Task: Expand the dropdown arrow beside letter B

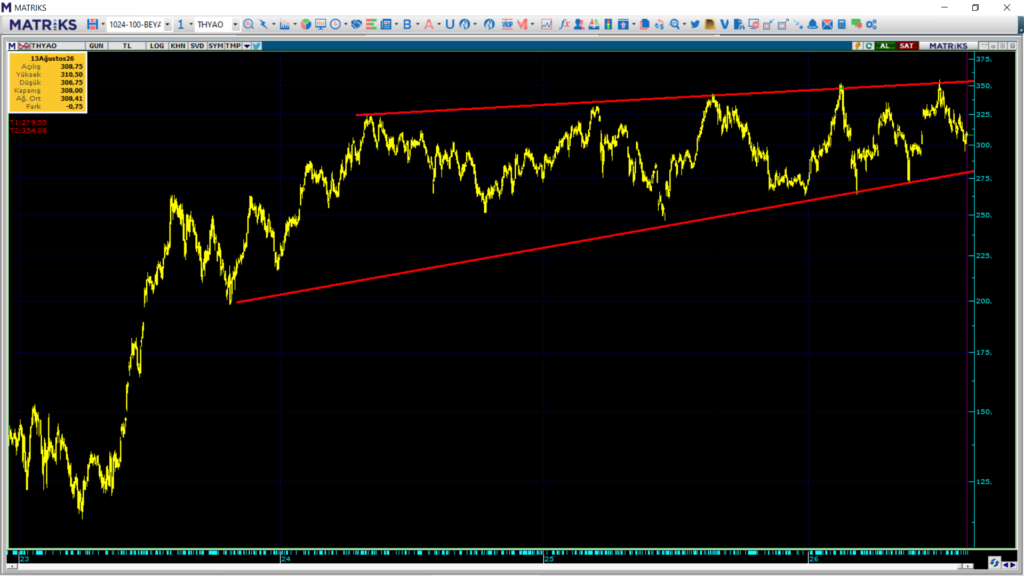Action: point(417,24)
